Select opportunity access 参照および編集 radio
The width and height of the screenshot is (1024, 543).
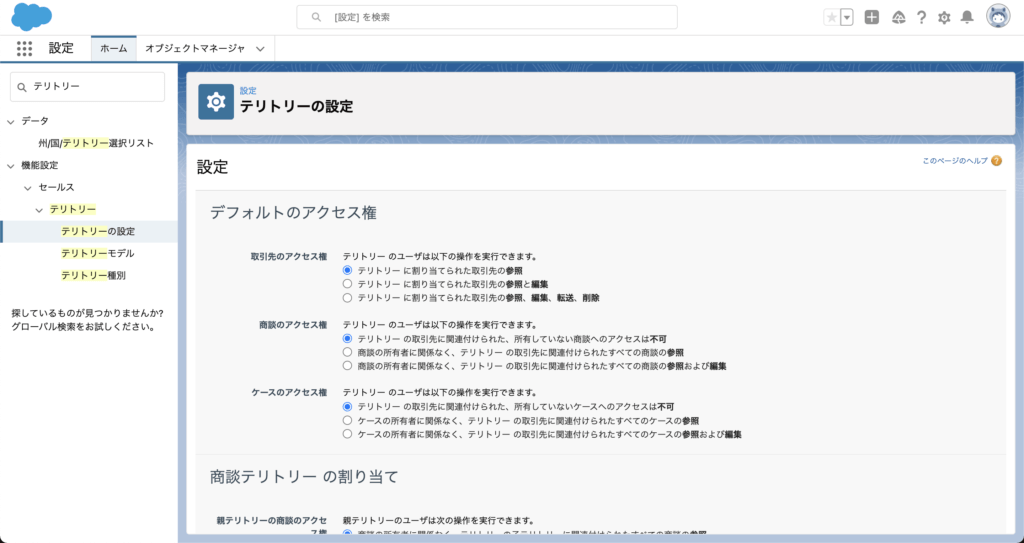(347, 366)
